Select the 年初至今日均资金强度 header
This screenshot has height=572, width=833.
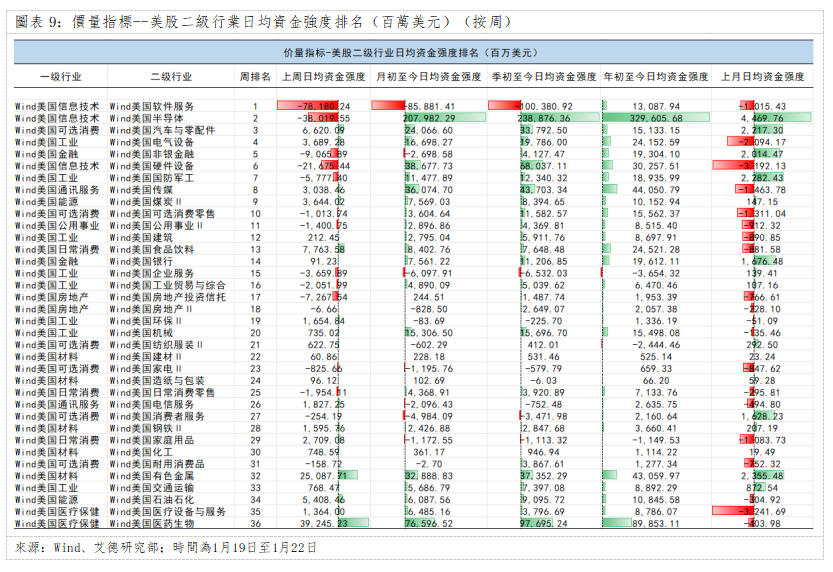pos(655,76)
